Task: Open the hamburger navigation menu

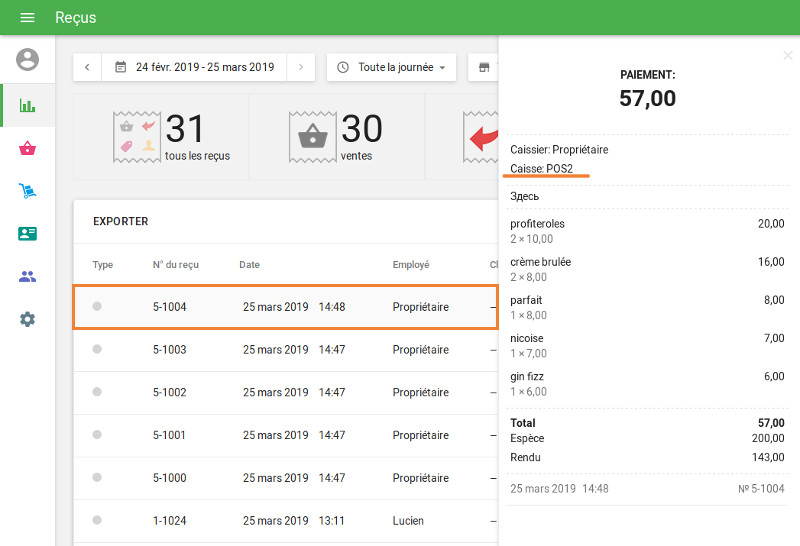Action: (x=27, y=18)
